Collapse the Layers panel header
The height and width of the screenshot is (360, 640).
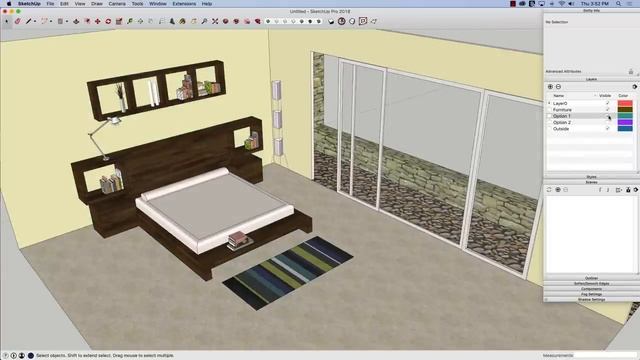point(591,79)
